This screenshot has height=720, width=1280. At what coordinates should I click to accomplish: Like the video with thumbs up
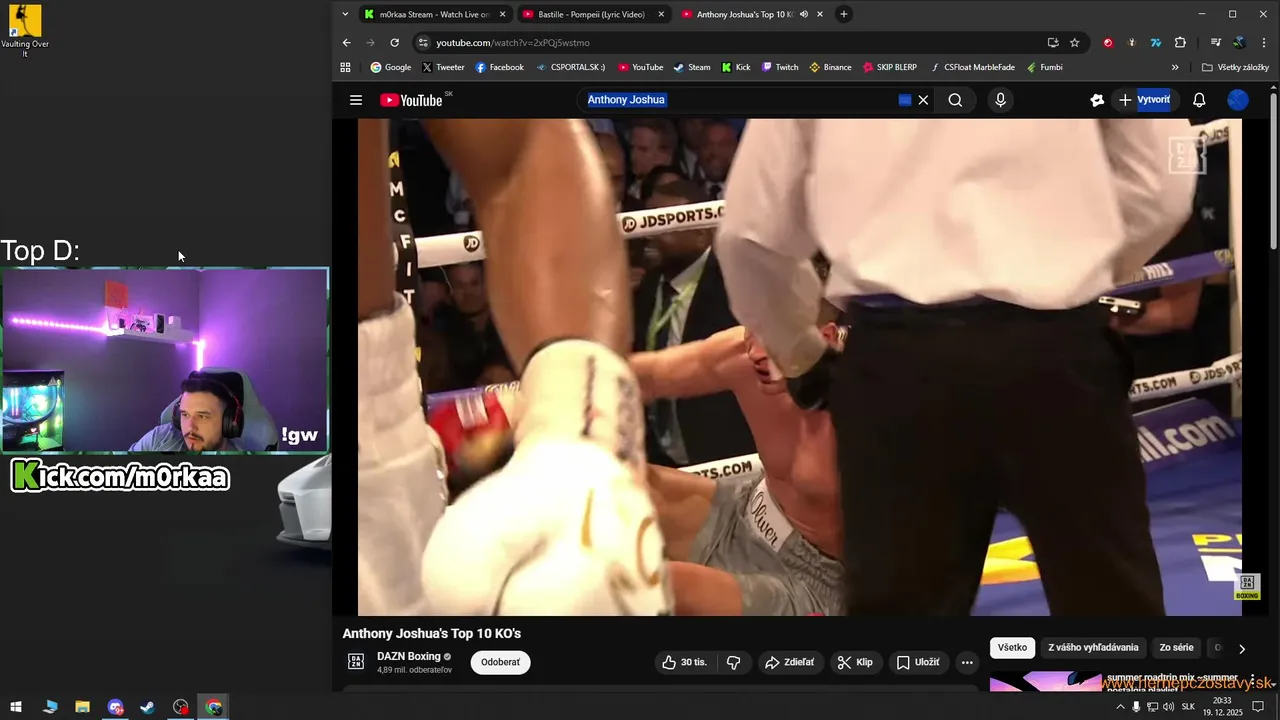tap(685, 662)
